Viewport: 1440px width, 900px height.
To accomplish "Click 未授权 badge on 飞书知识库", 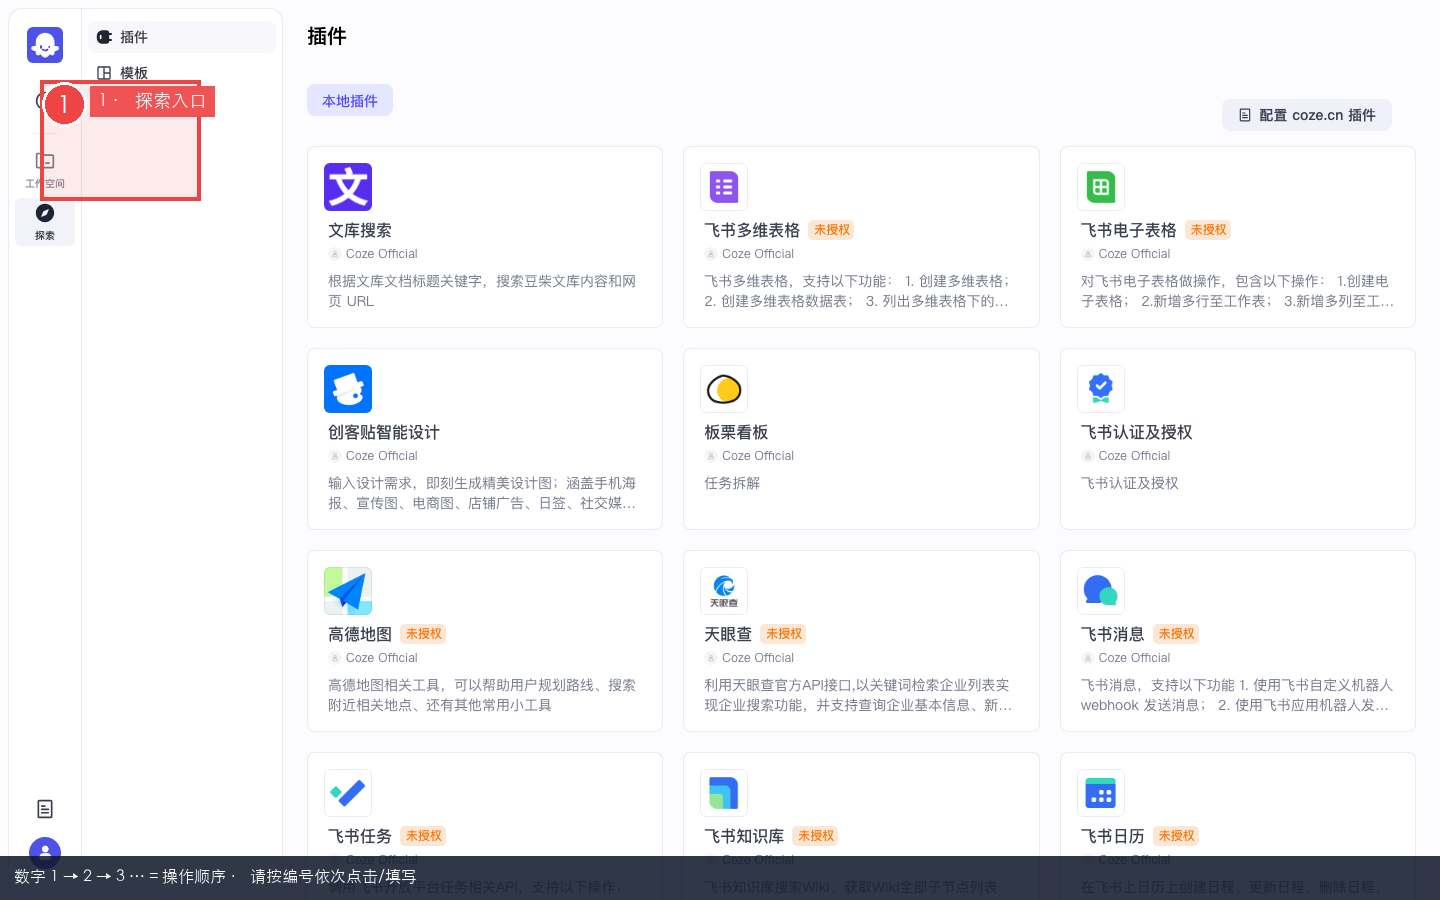I will coord(816,836).
